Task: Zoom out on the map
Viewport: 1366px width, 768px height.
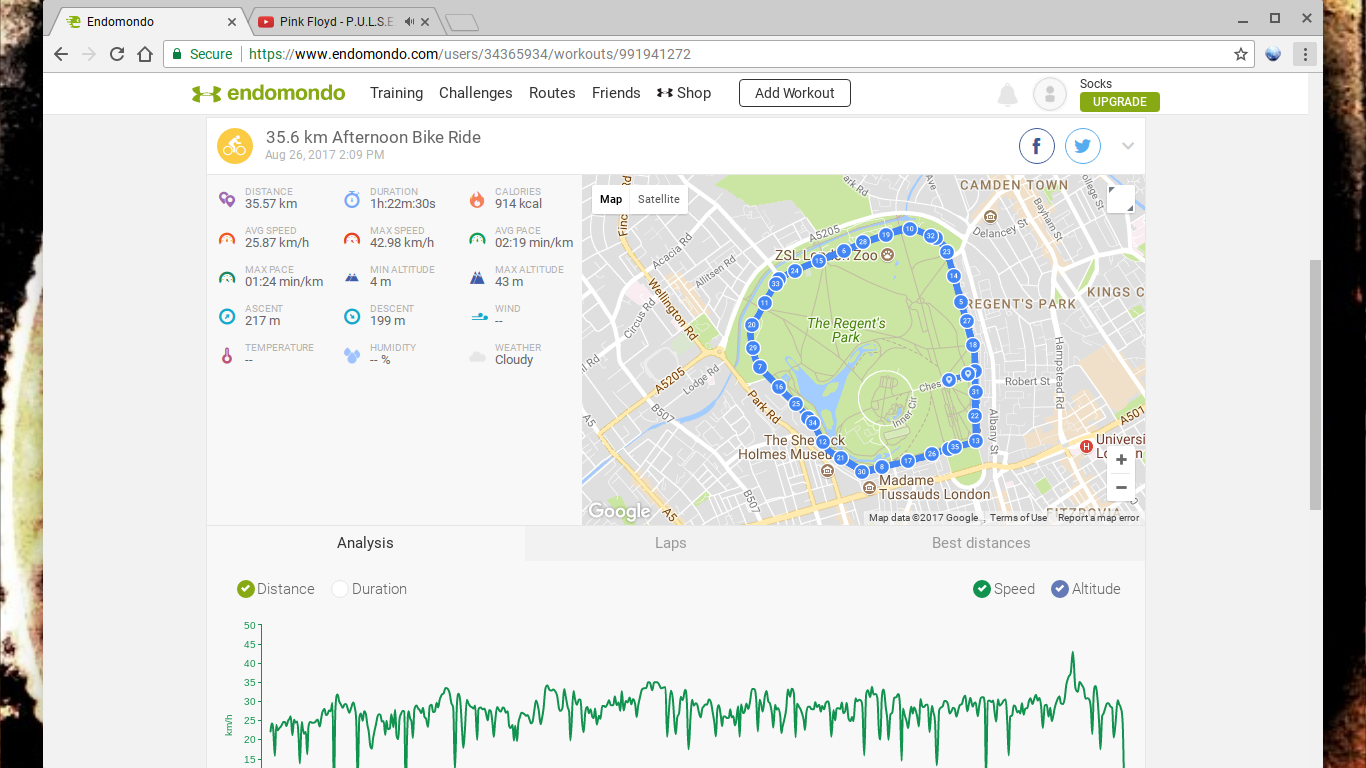Action: tap(1121, 488)
